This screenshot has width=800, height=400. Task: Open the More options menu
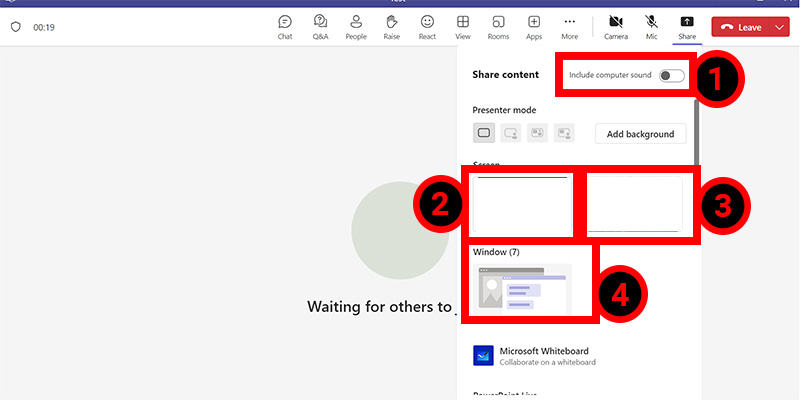[x=569, y=26]
